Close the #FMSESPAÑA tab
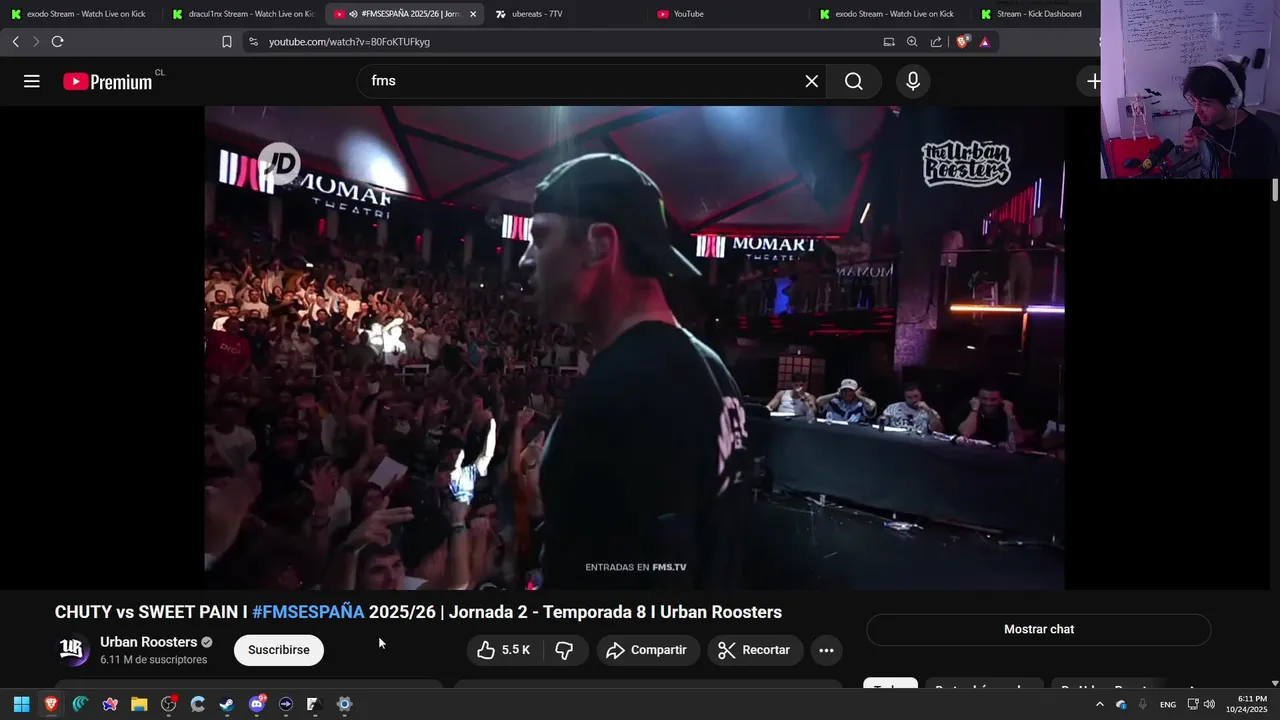This screenshot has height=720, width=1280. tap(473, 14)
